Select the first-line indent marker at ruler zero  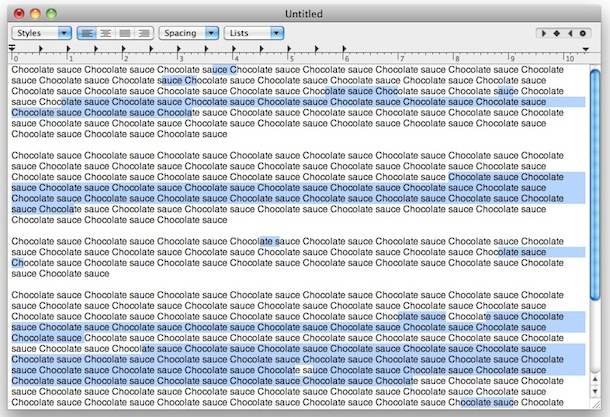[12, 48]
